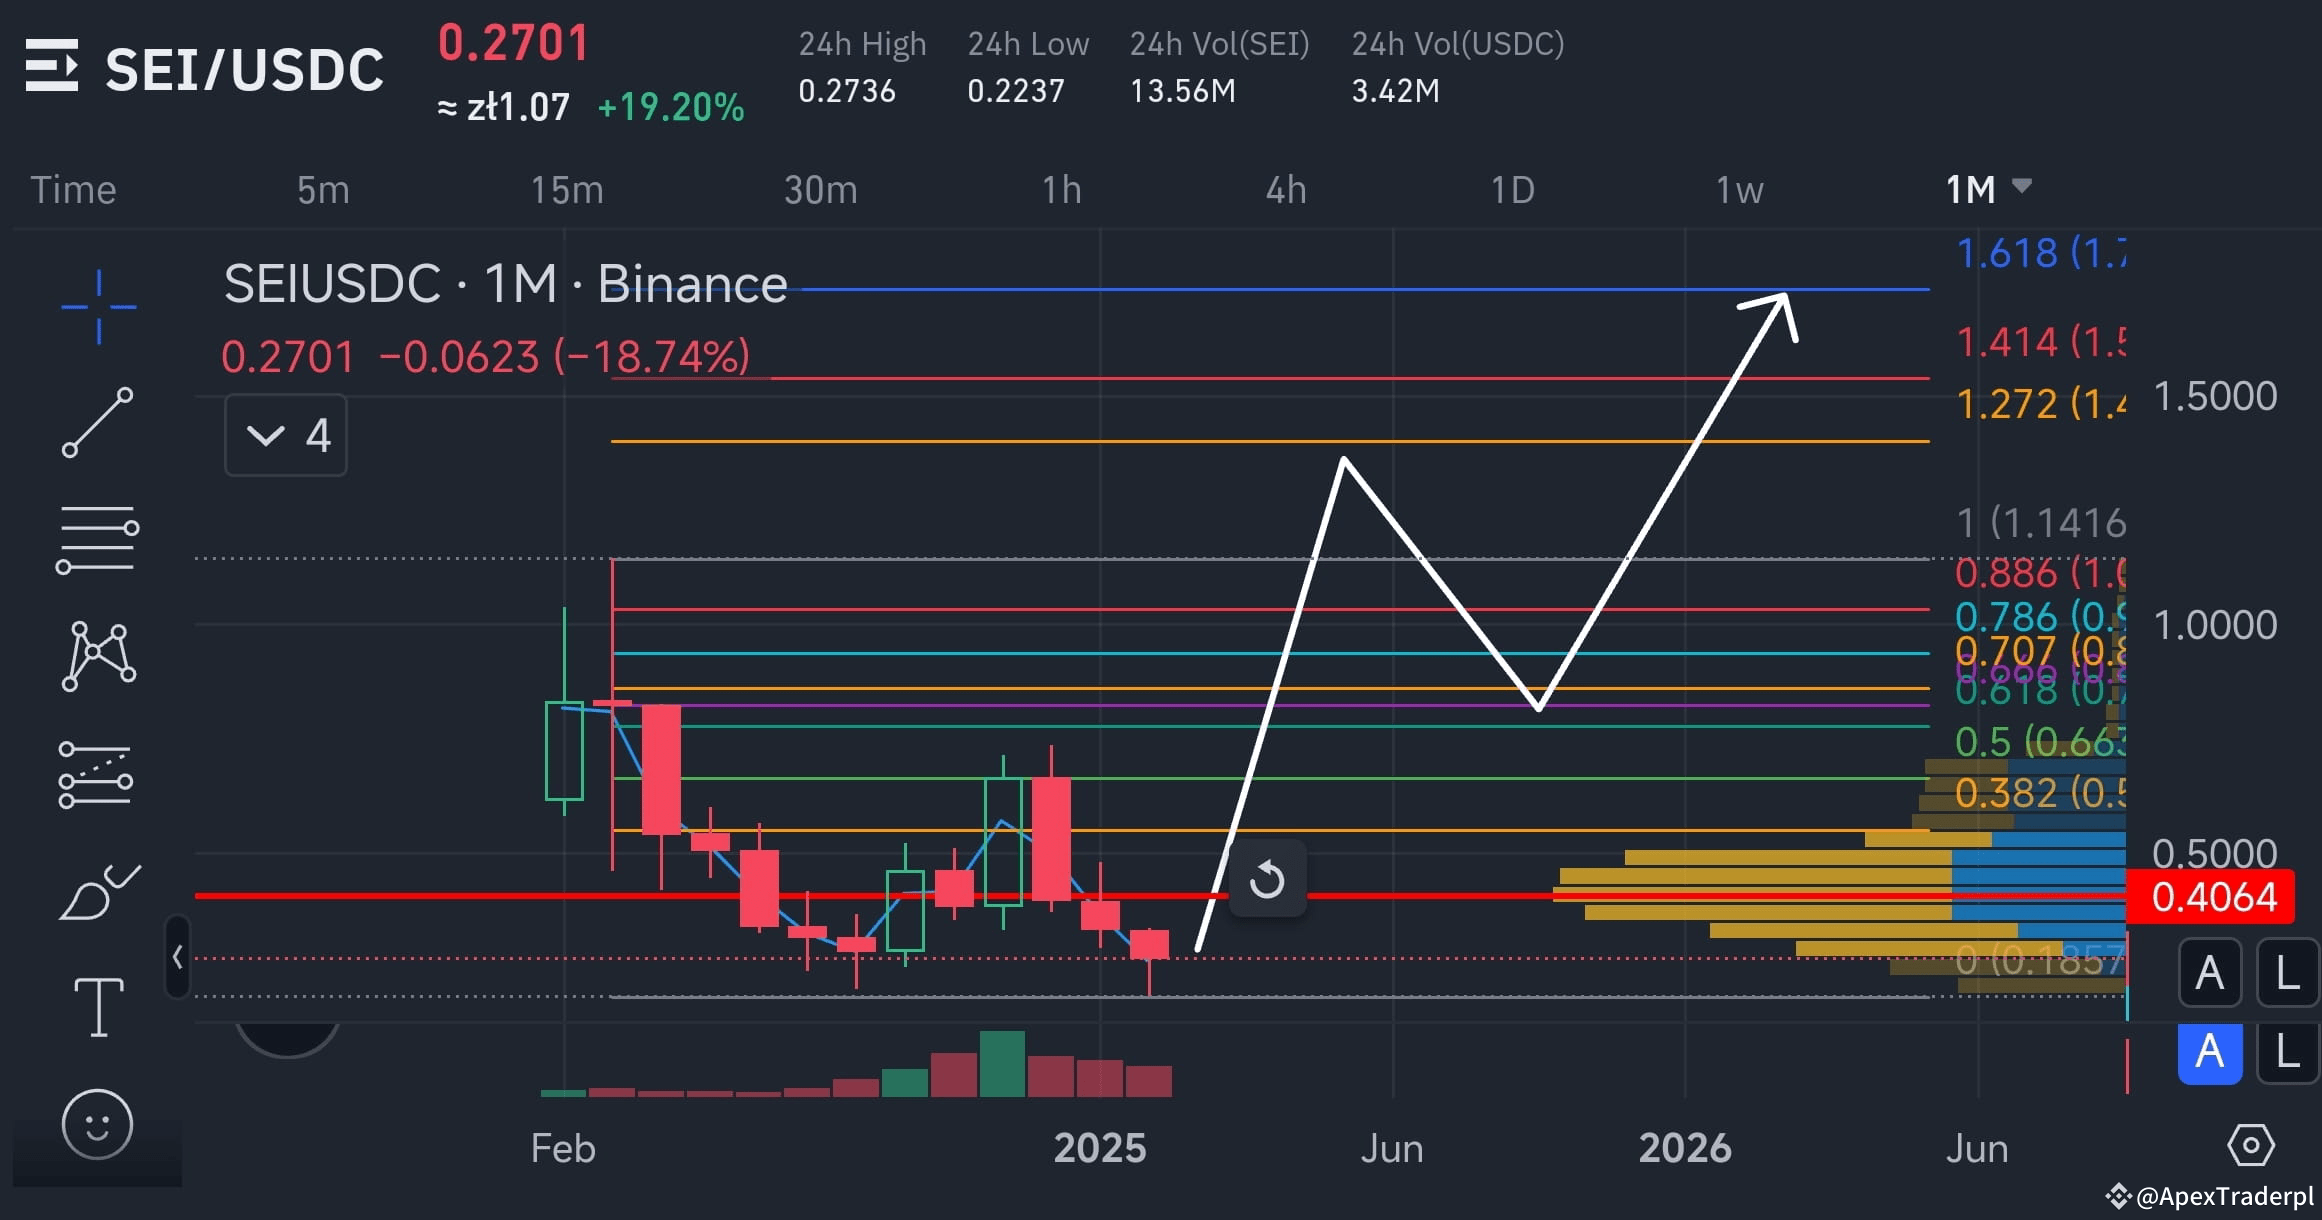2322x1220 pixels.
Task: Select the forecast position tool
Action: coord(96,774)
